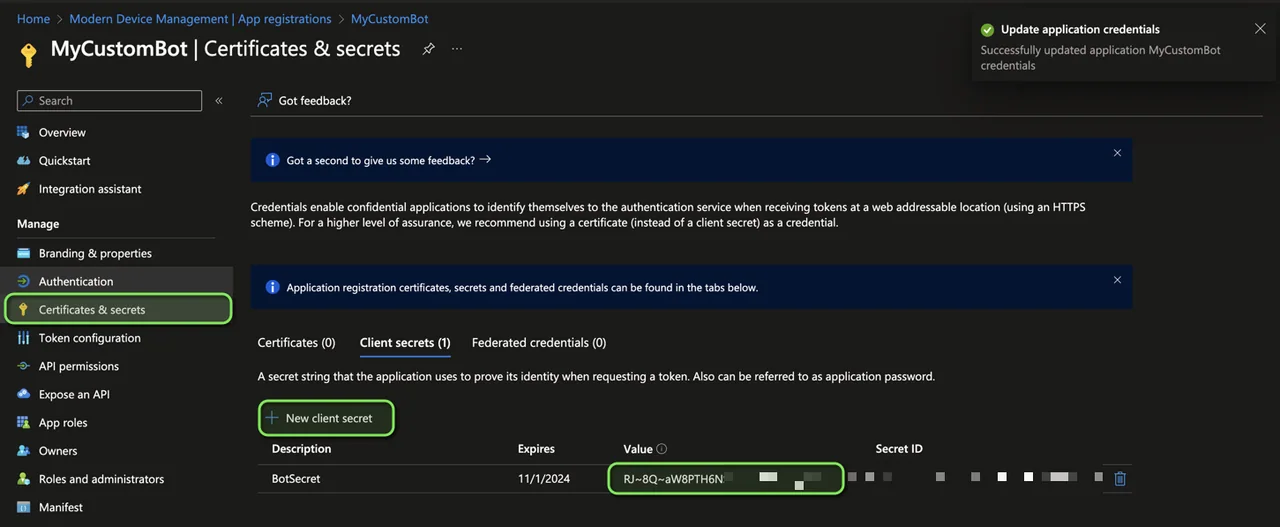Screen dimensions: 1280x527
Task: Open Expose an API menu item
Action: coord(74,395)
